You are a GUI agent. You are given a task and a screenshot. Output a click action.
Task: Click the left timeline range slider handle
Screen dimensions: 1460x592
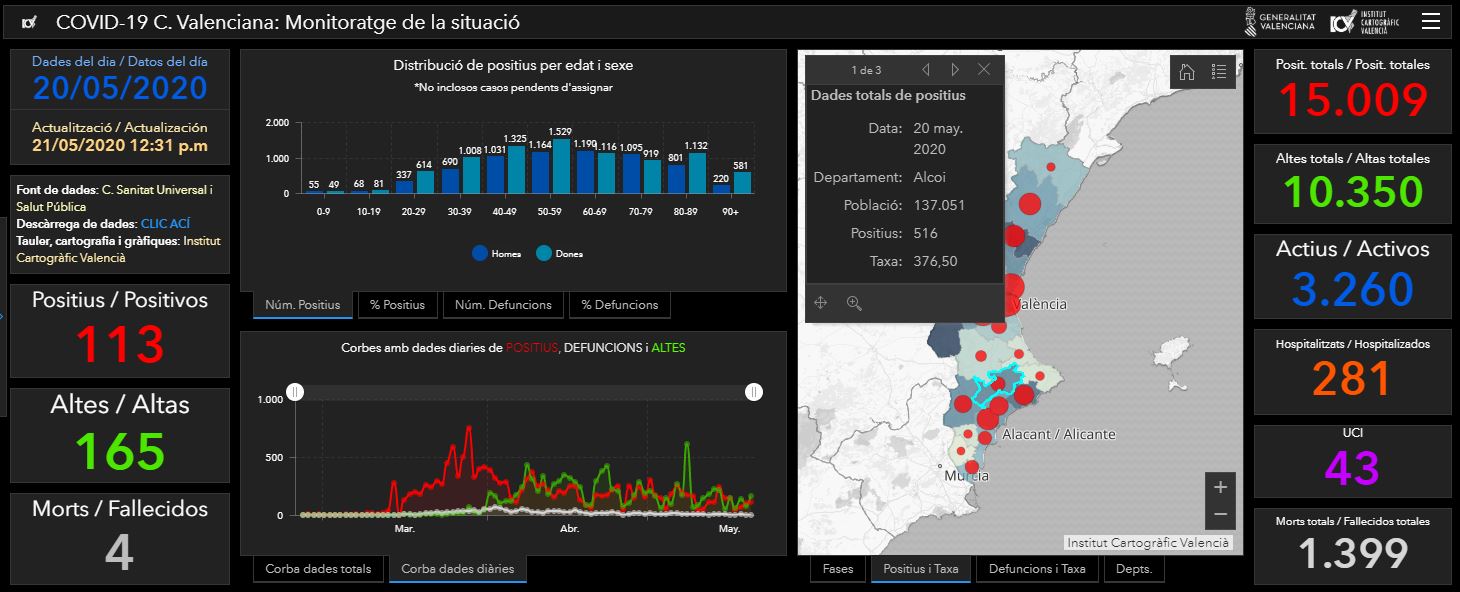pyautogui.click(x=295, y=392)
